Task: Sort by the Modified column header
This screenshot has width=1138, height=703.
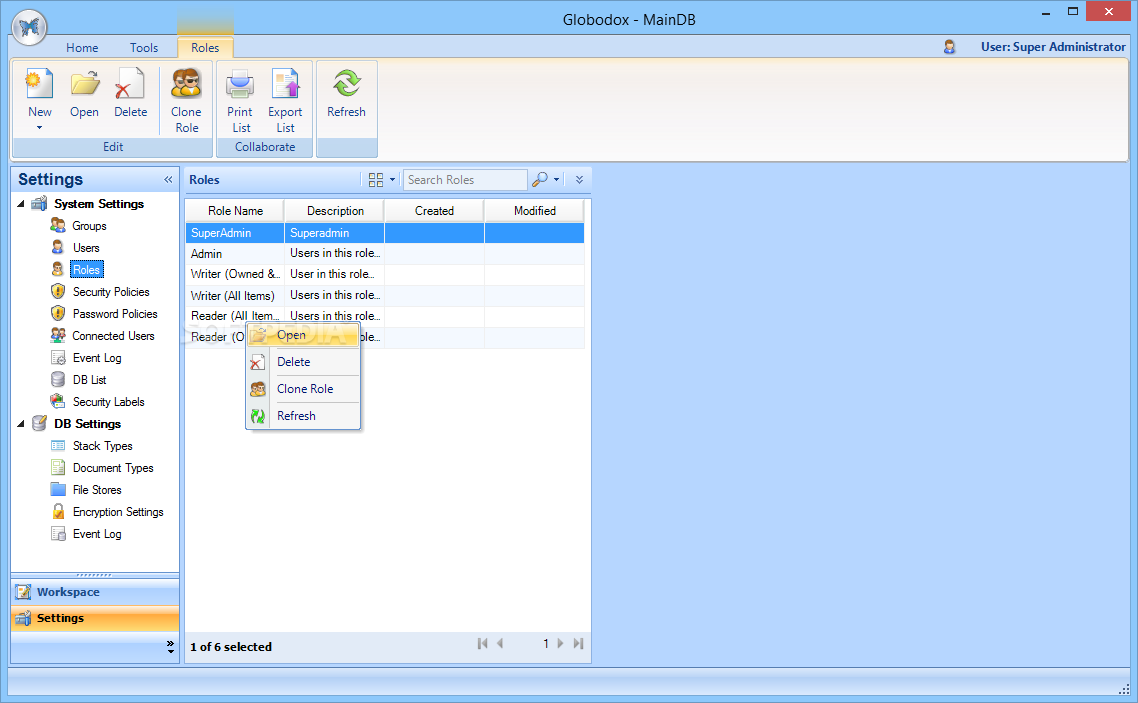Action: point(534,210)
